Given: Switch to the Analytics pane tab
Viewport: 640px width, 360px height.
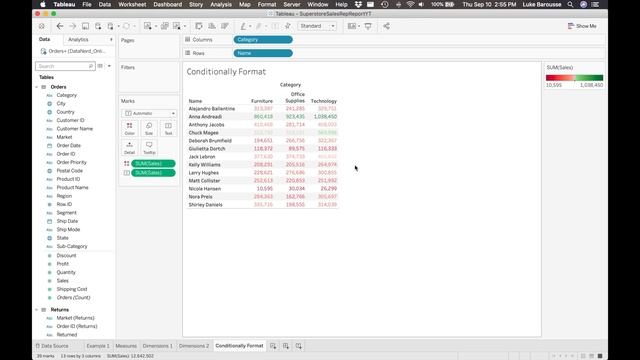Looking at the screenshot, I should tap(78, 40).
